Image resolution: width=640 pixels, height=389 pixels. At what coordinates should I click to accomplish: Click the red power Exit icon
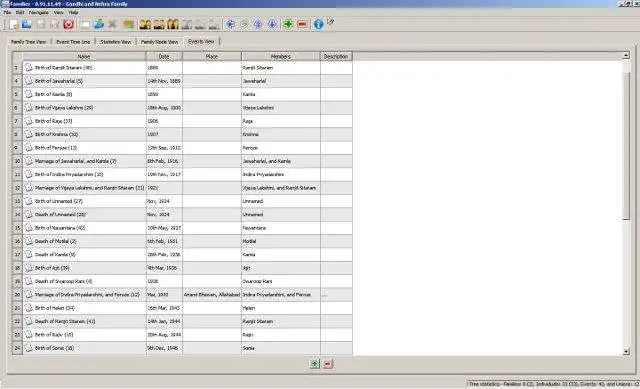69,24
